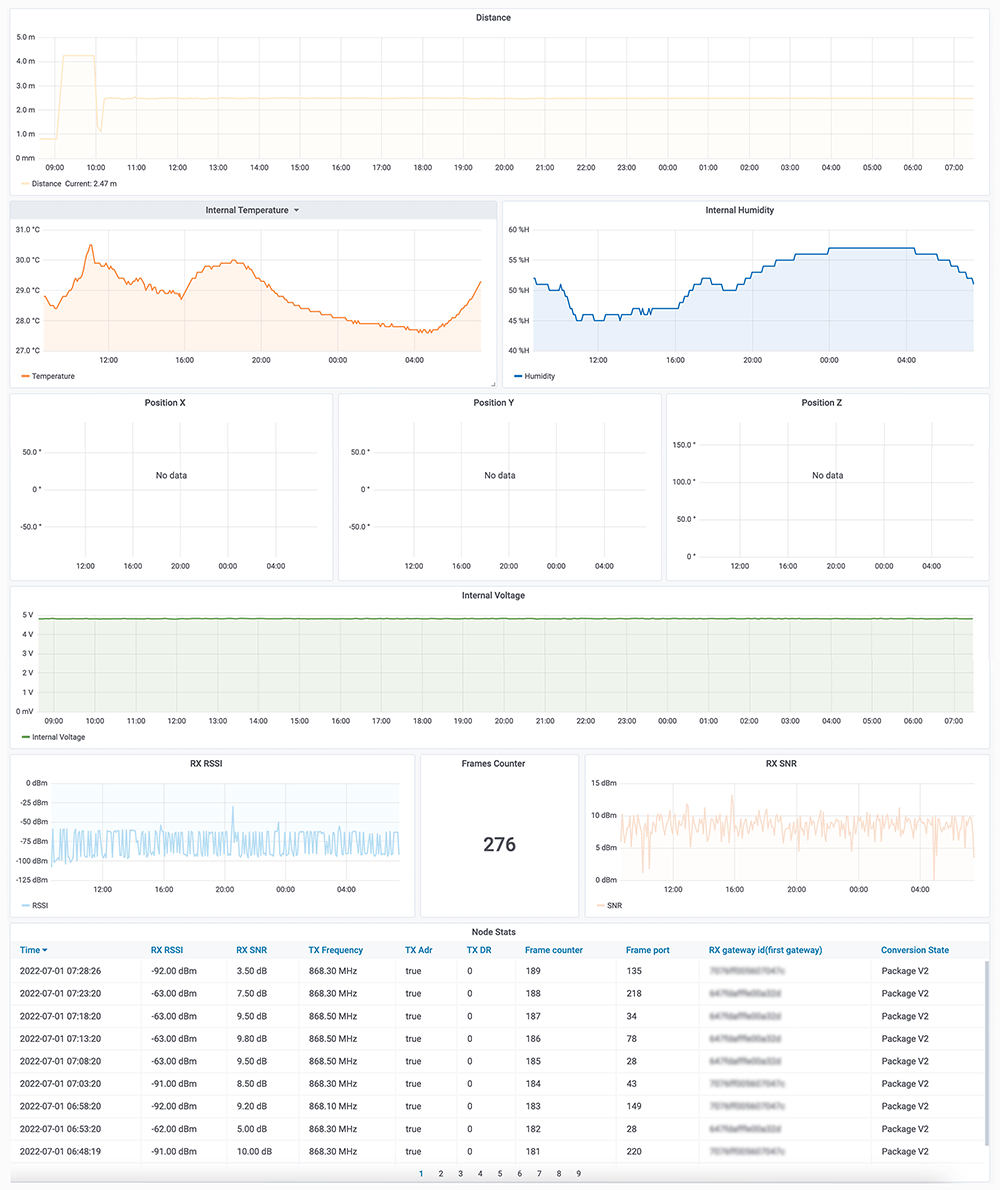Viewport: 1000px width, 1190px height.
Task: Select frame port cell 218
Action: [634, 993]
